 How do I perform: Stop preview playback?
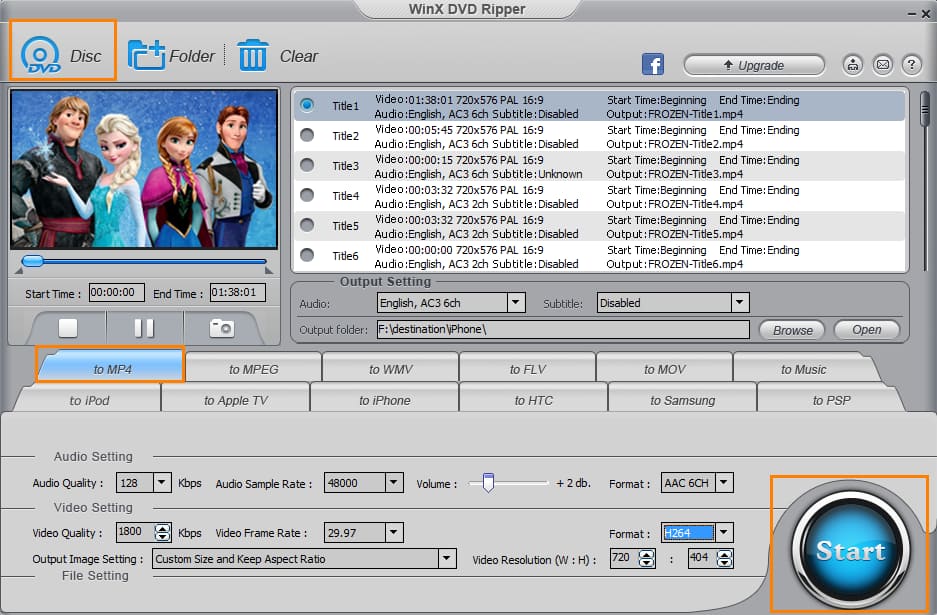tap(68, 328)
